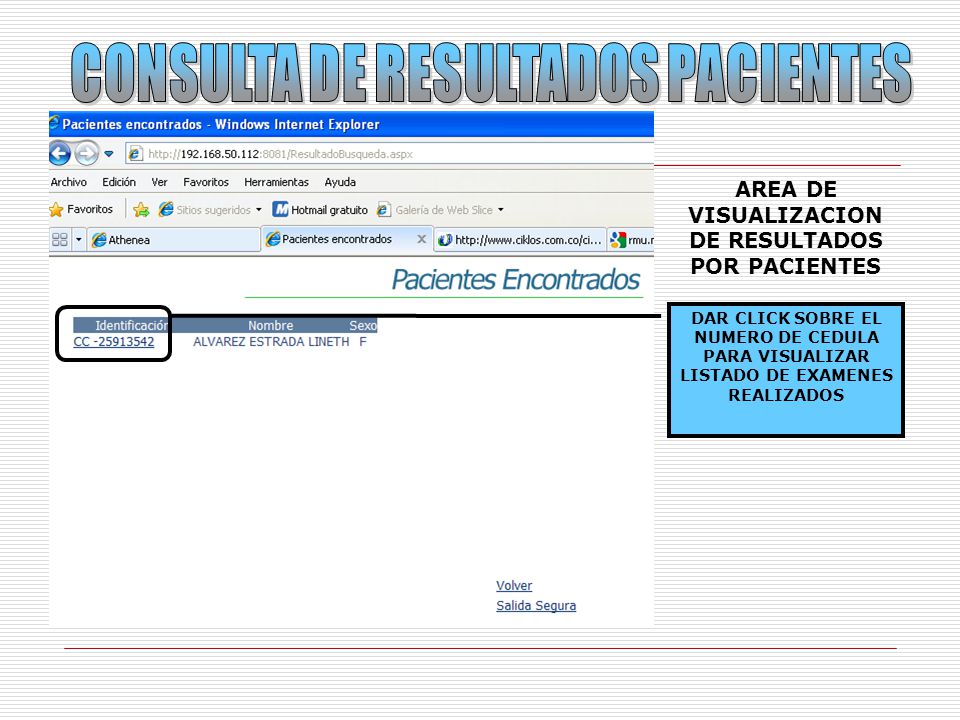Open the Ayuda menu
The width and height of the screenshot is (960, 720).
340,182
